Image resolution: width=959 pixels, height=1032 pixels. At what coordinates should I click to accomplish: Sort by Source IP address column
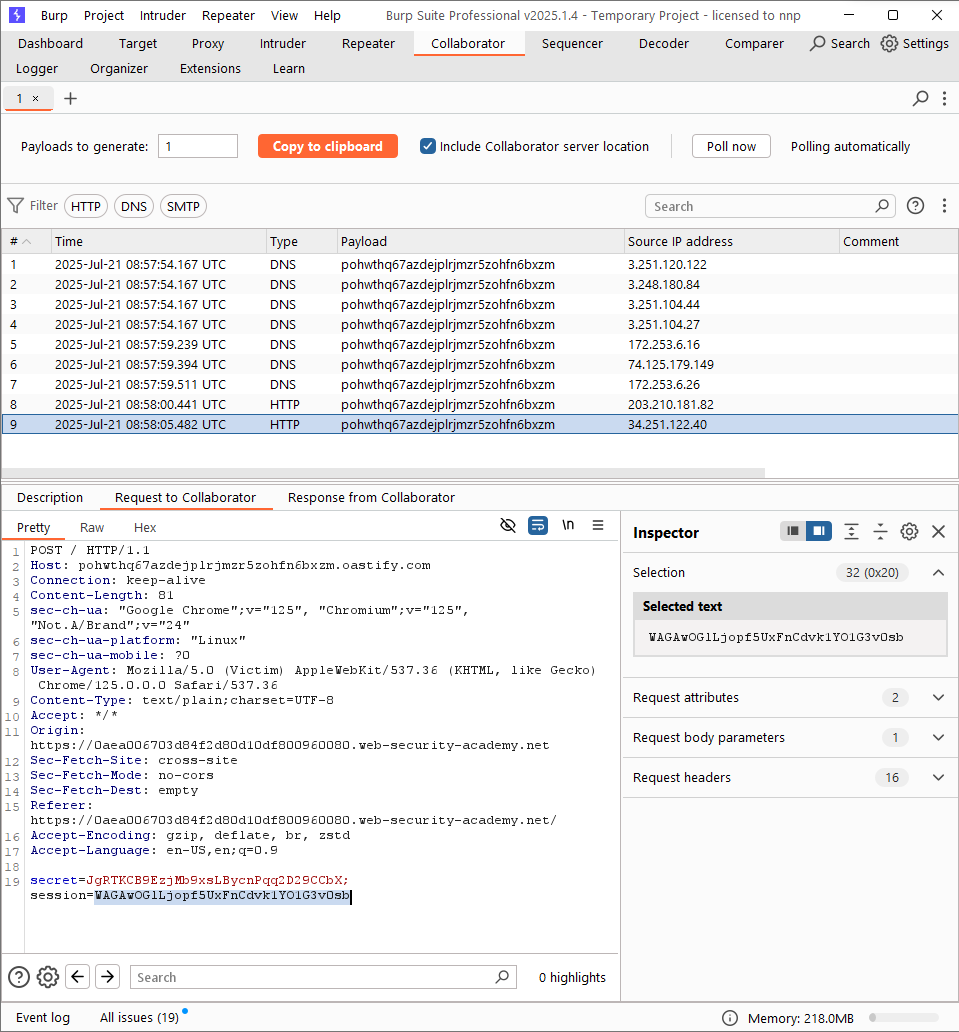[x=731, y=242]
